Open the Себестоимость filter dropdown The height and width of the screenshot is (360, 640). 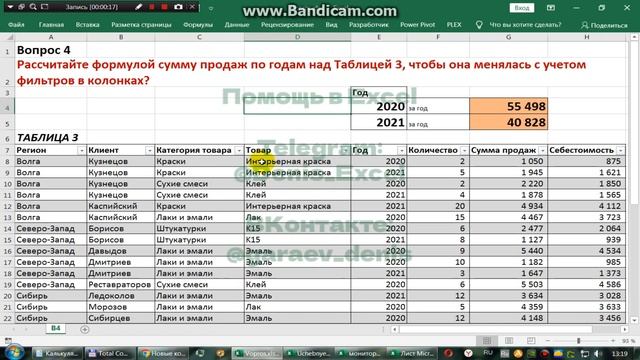[621, 151]
